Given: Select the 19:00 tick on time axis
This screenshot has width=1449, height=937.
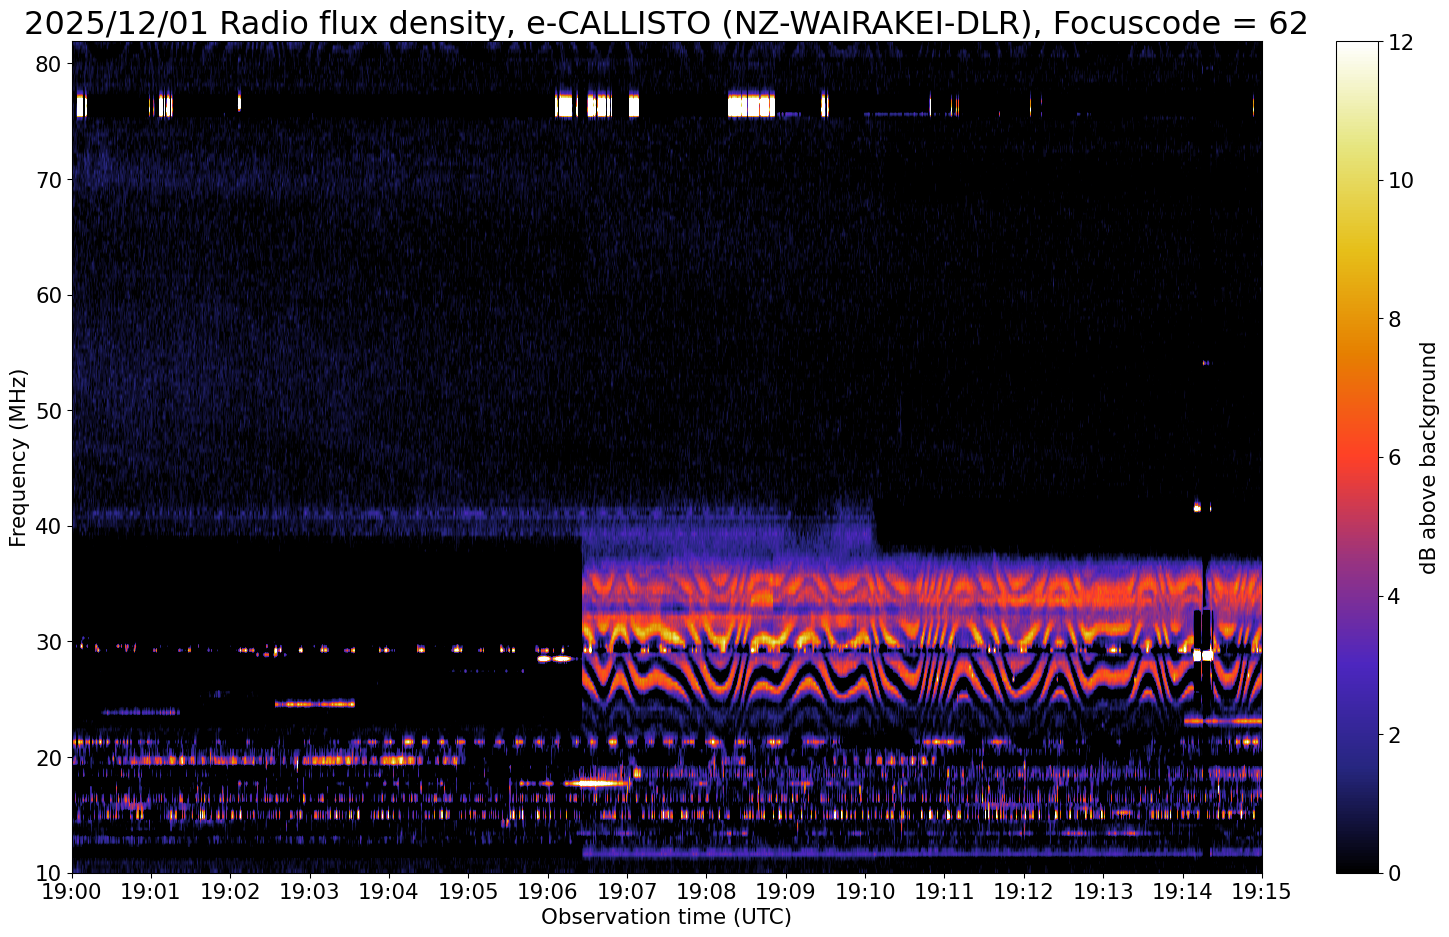Looking at the screenshot, I should pyautogui.click(x=72, y=891).
